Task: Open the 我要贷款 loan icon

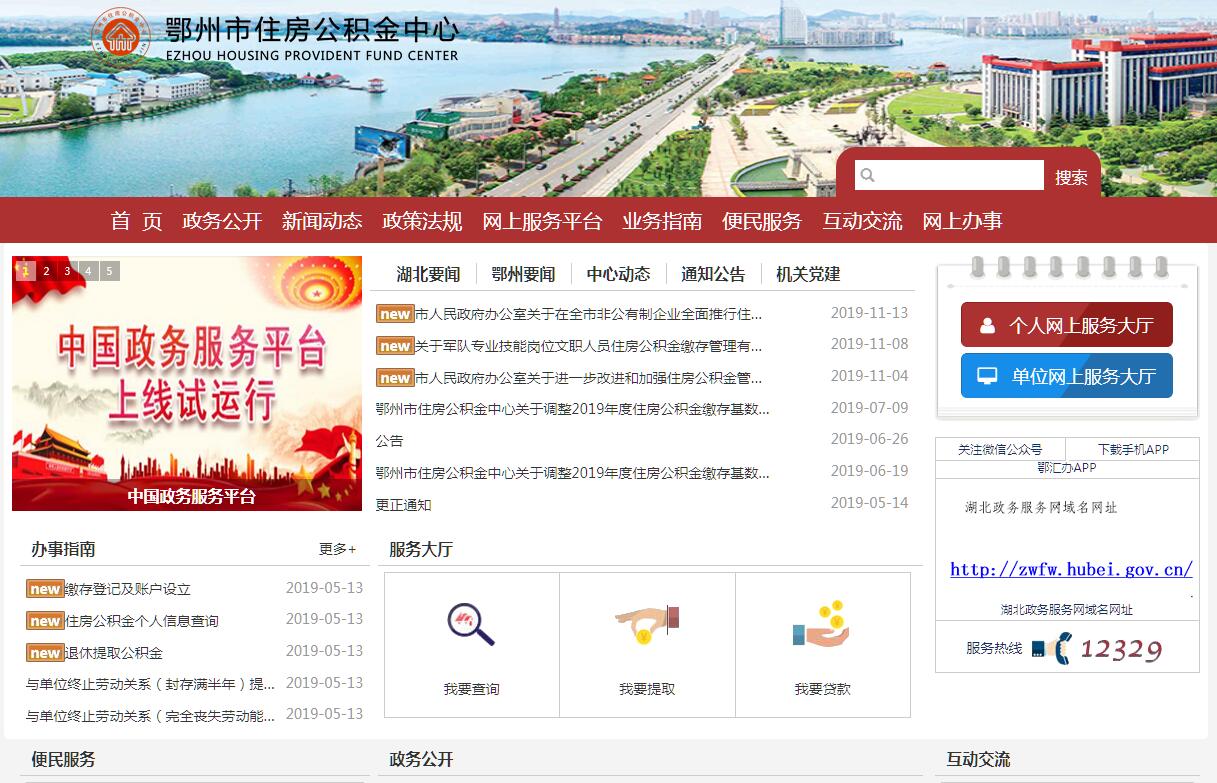Action: point(822,625)
